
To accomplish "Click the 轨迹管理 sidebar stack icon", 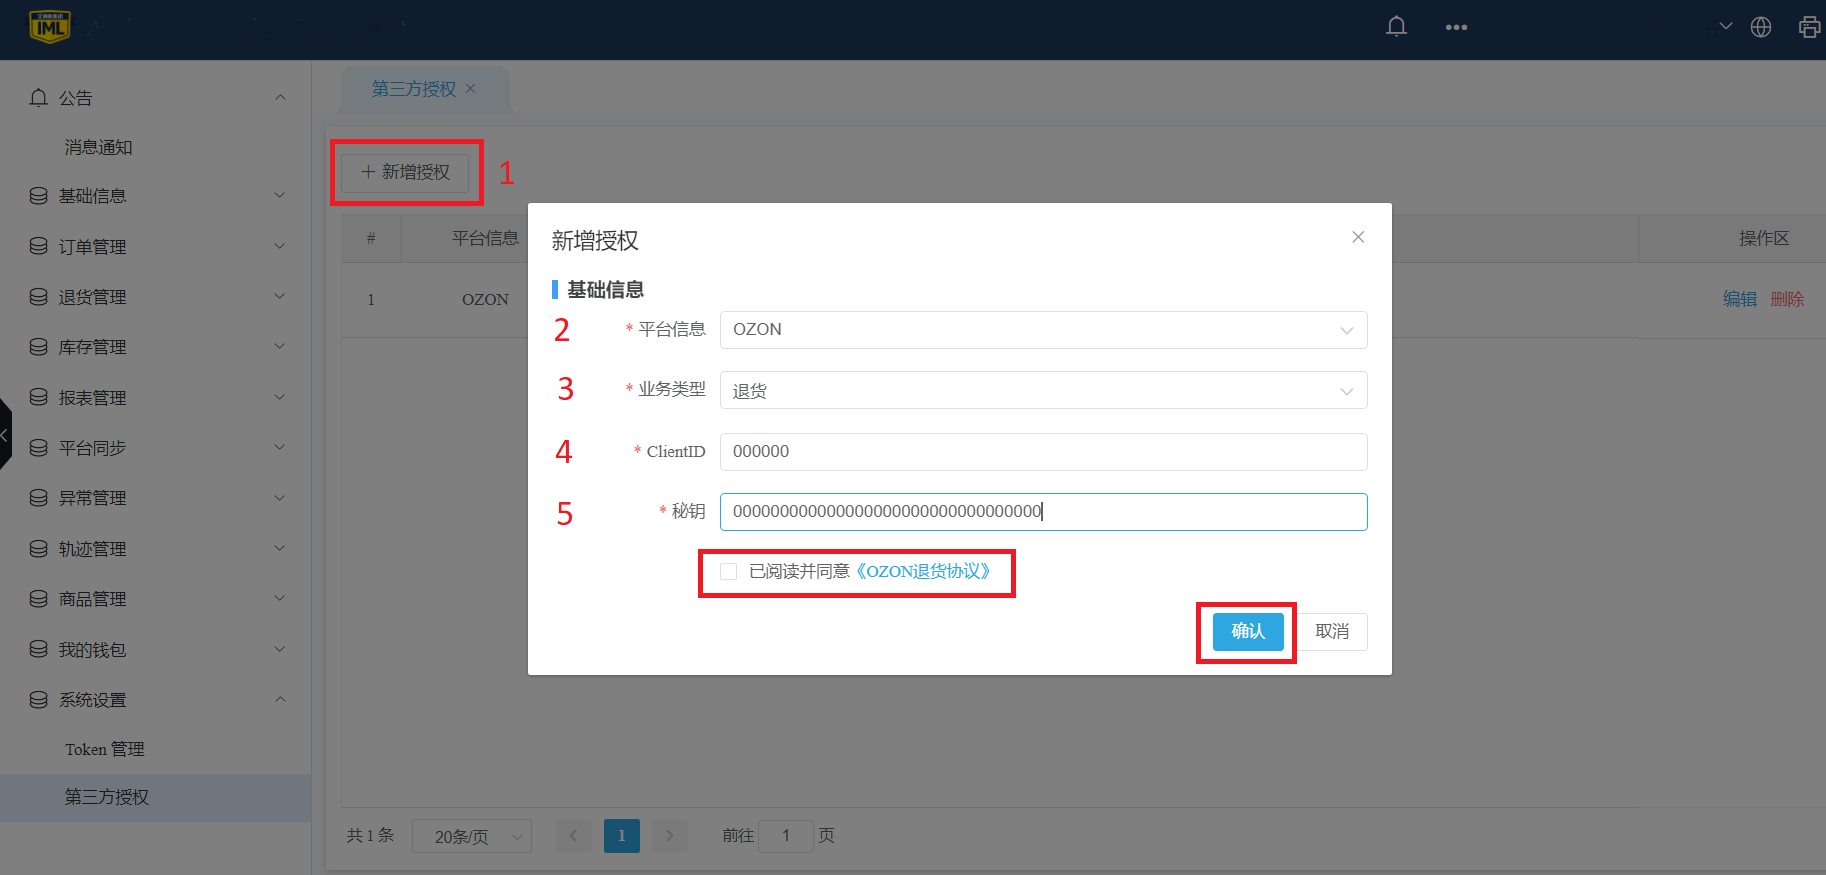I will coord(39,548).
